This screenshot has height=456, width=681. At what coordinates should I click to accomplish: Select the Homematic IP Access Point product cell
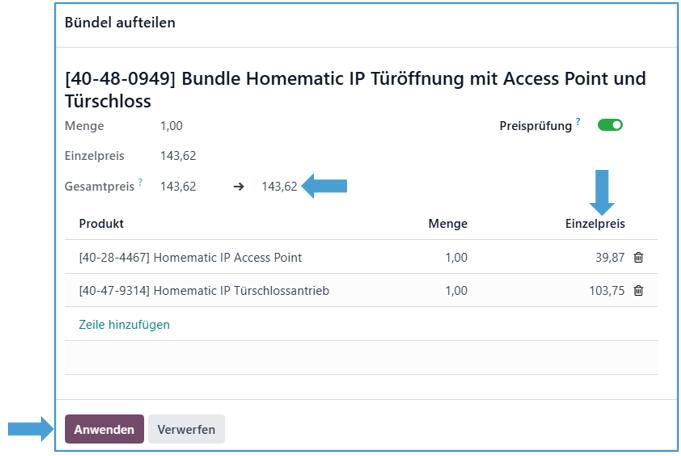pyautogui.click(x=190, y=258)
